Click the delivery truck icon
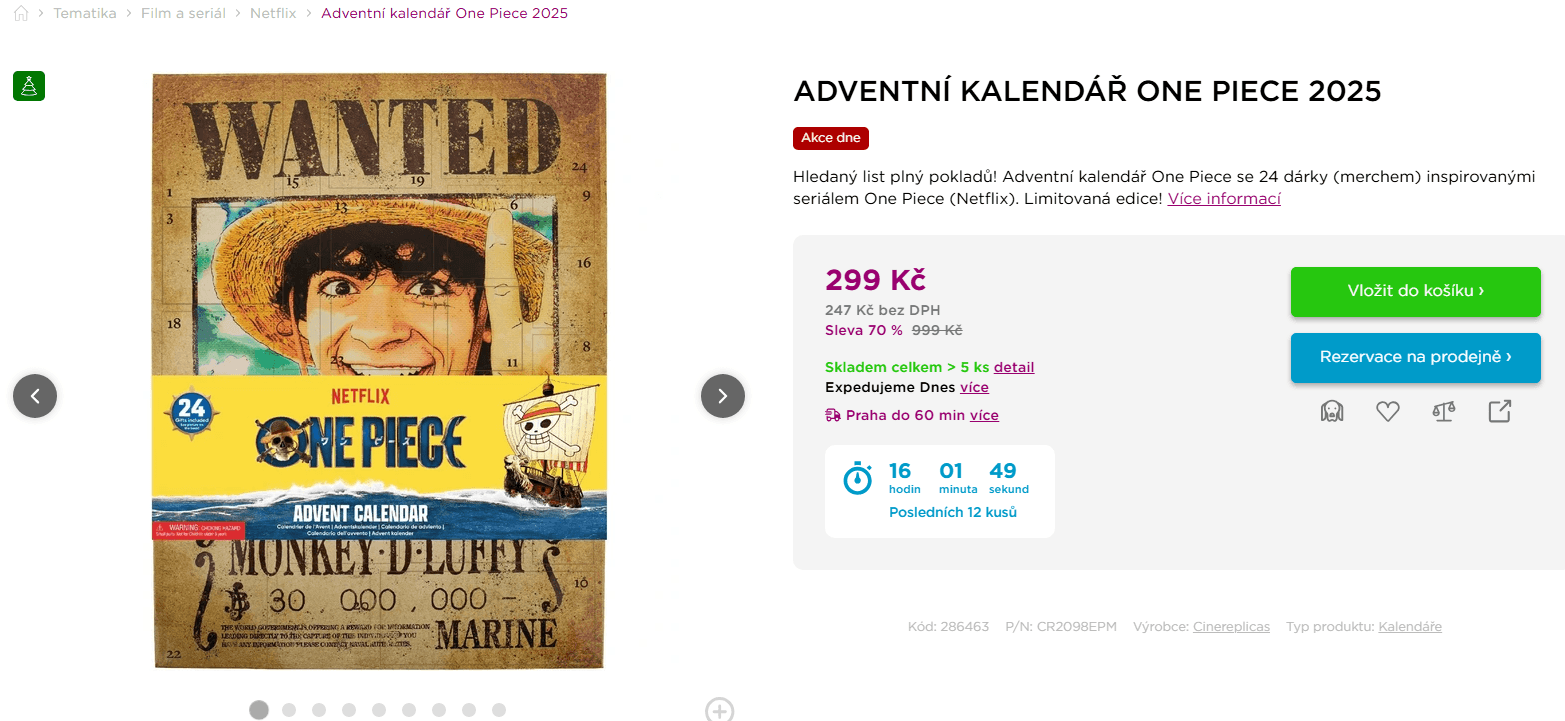The image size is (1565, 721). coord(832,414)
